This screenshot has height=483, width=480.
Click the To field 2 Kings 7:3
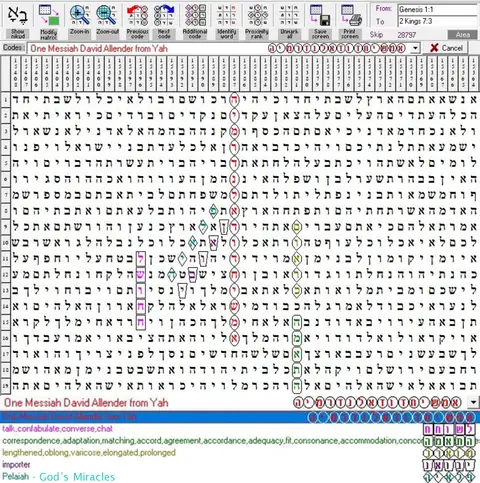click(x=438, y=21)
